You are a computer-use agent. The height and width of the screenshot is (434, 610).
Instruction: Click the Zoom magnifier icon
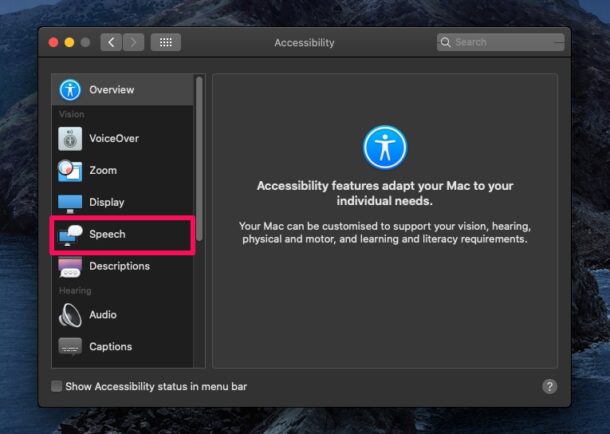click(70, 170)
